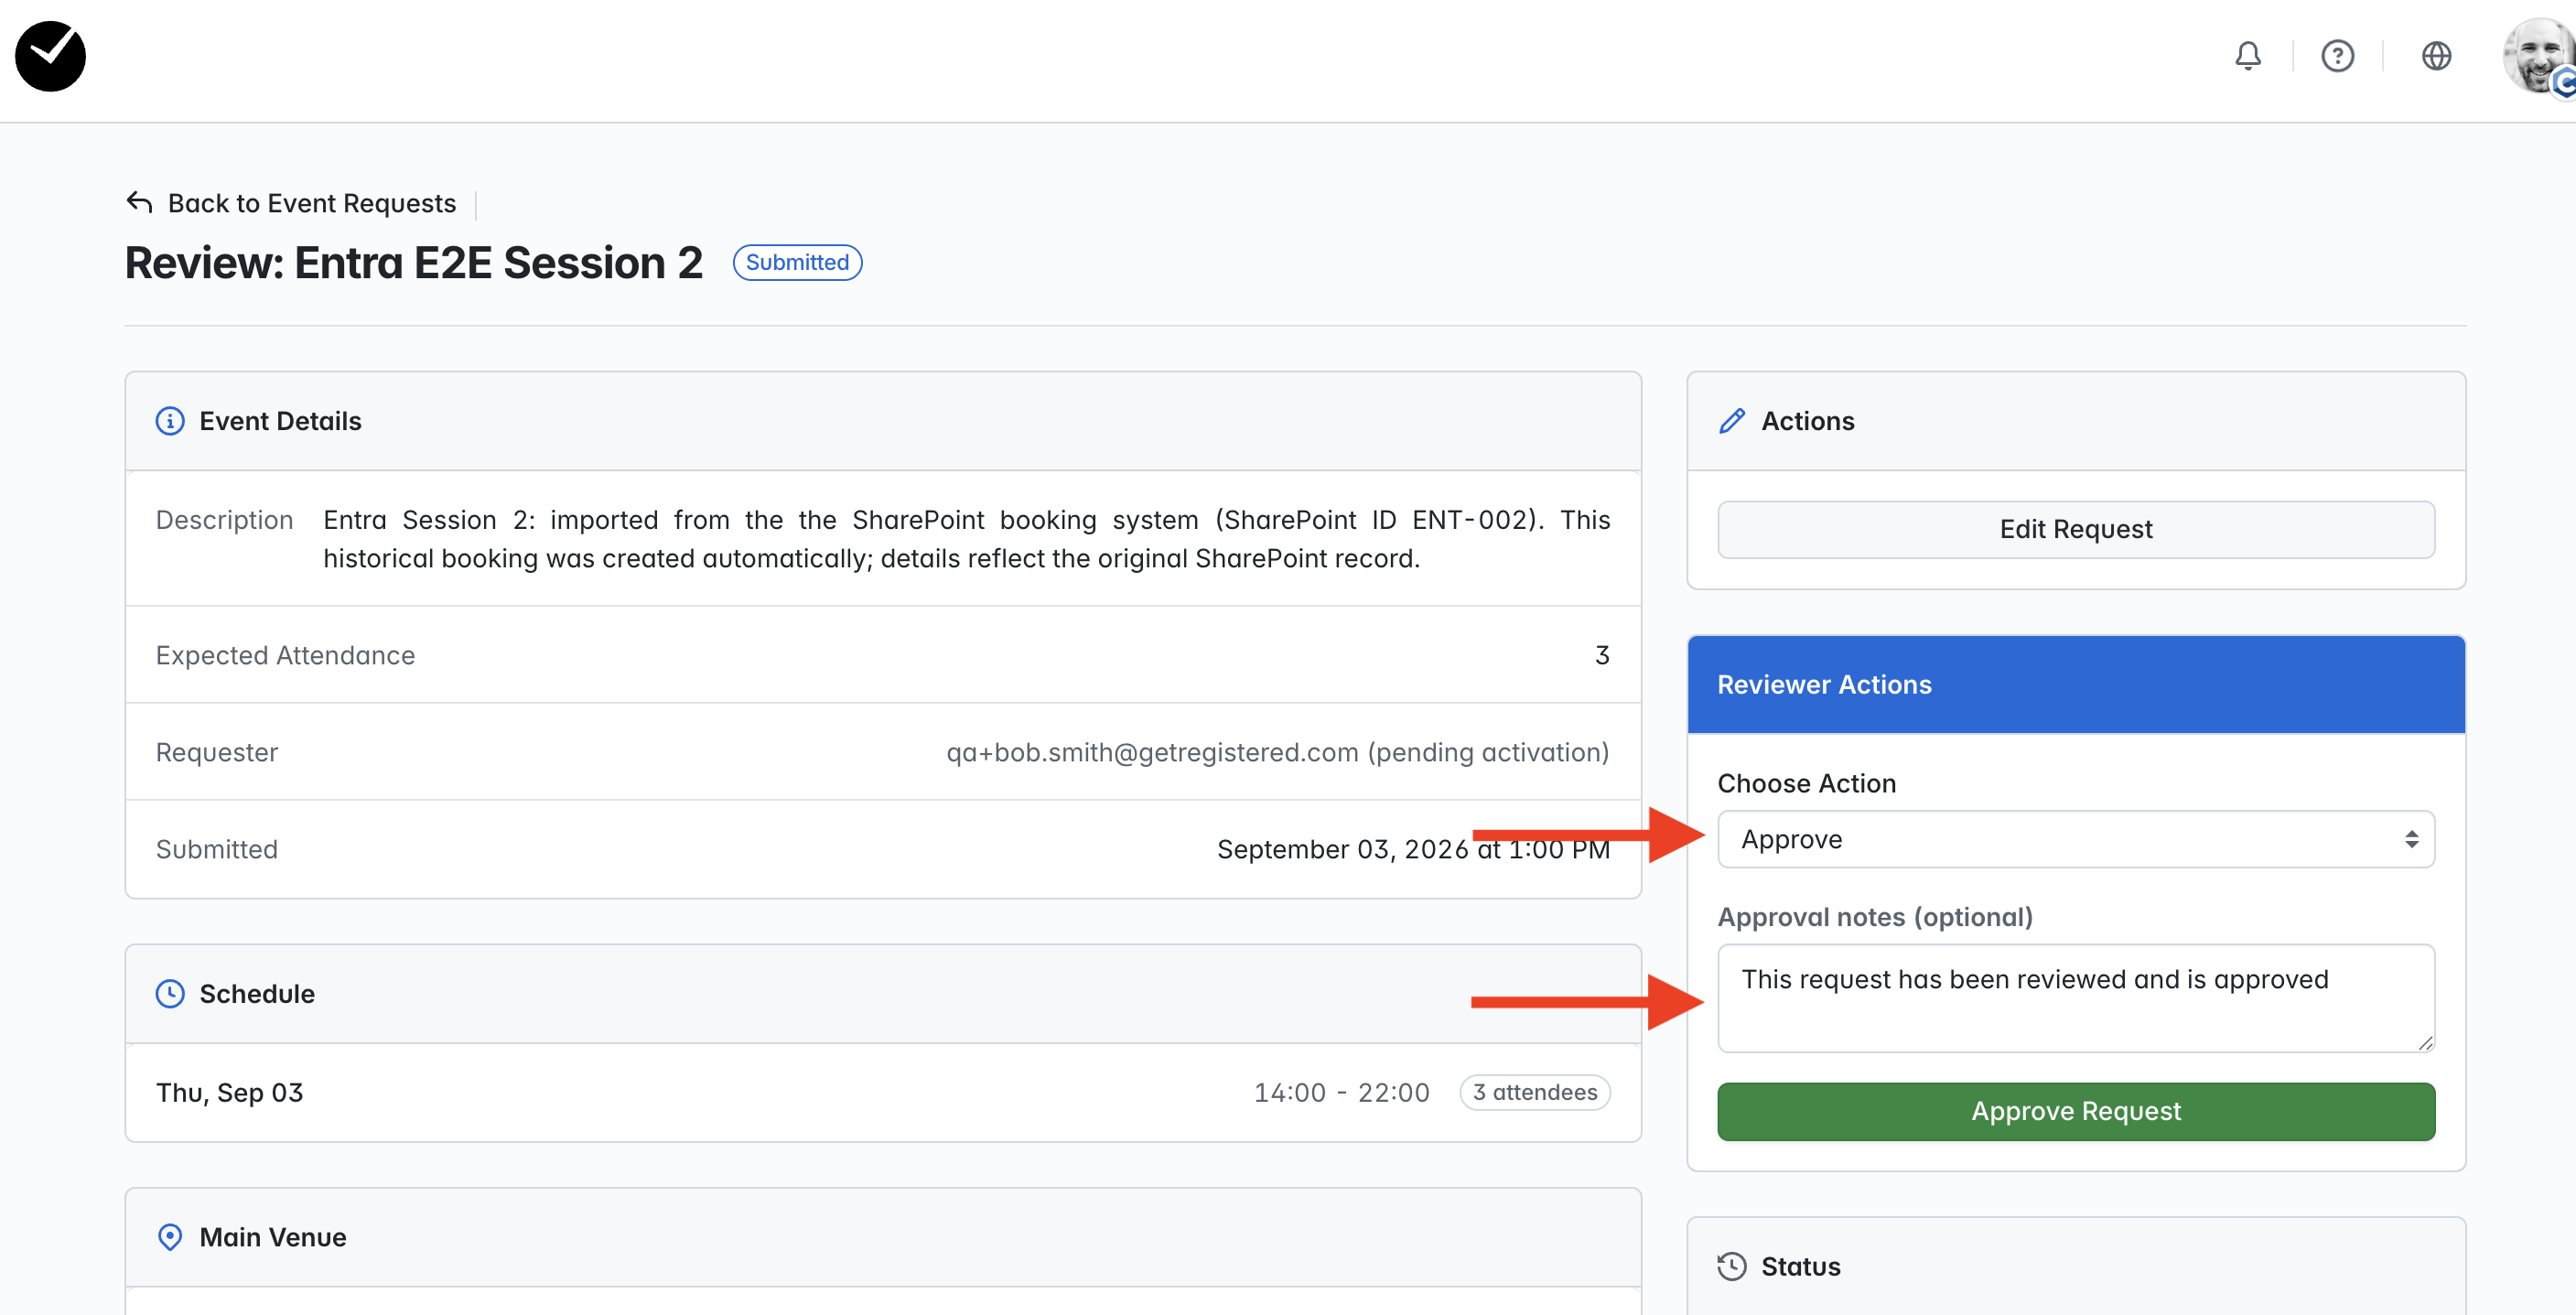Click the requester email qa+bob.smith@getregistered.com

point(1152,752)
